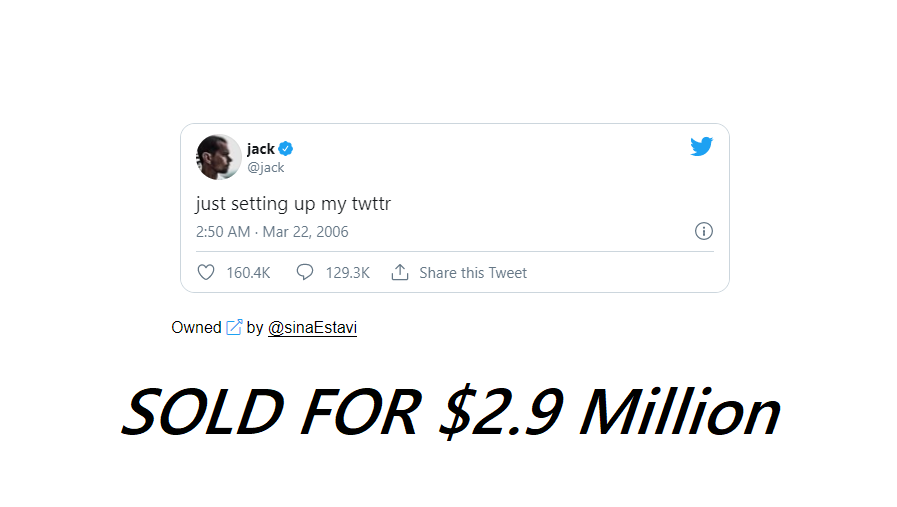The image size is (897, 507).
Task: Open the external link icon after Owned
Action: pyautogui.click(x=234, y=327)
